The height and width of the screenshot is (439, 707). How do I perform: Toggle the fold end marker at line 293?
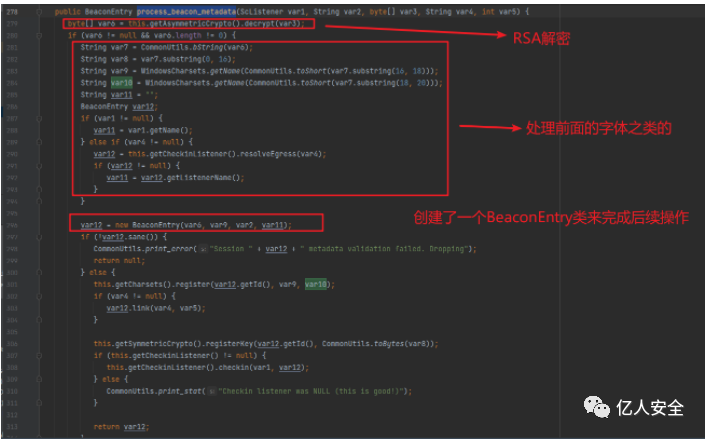pyautogui.click(x=39, y=189)
